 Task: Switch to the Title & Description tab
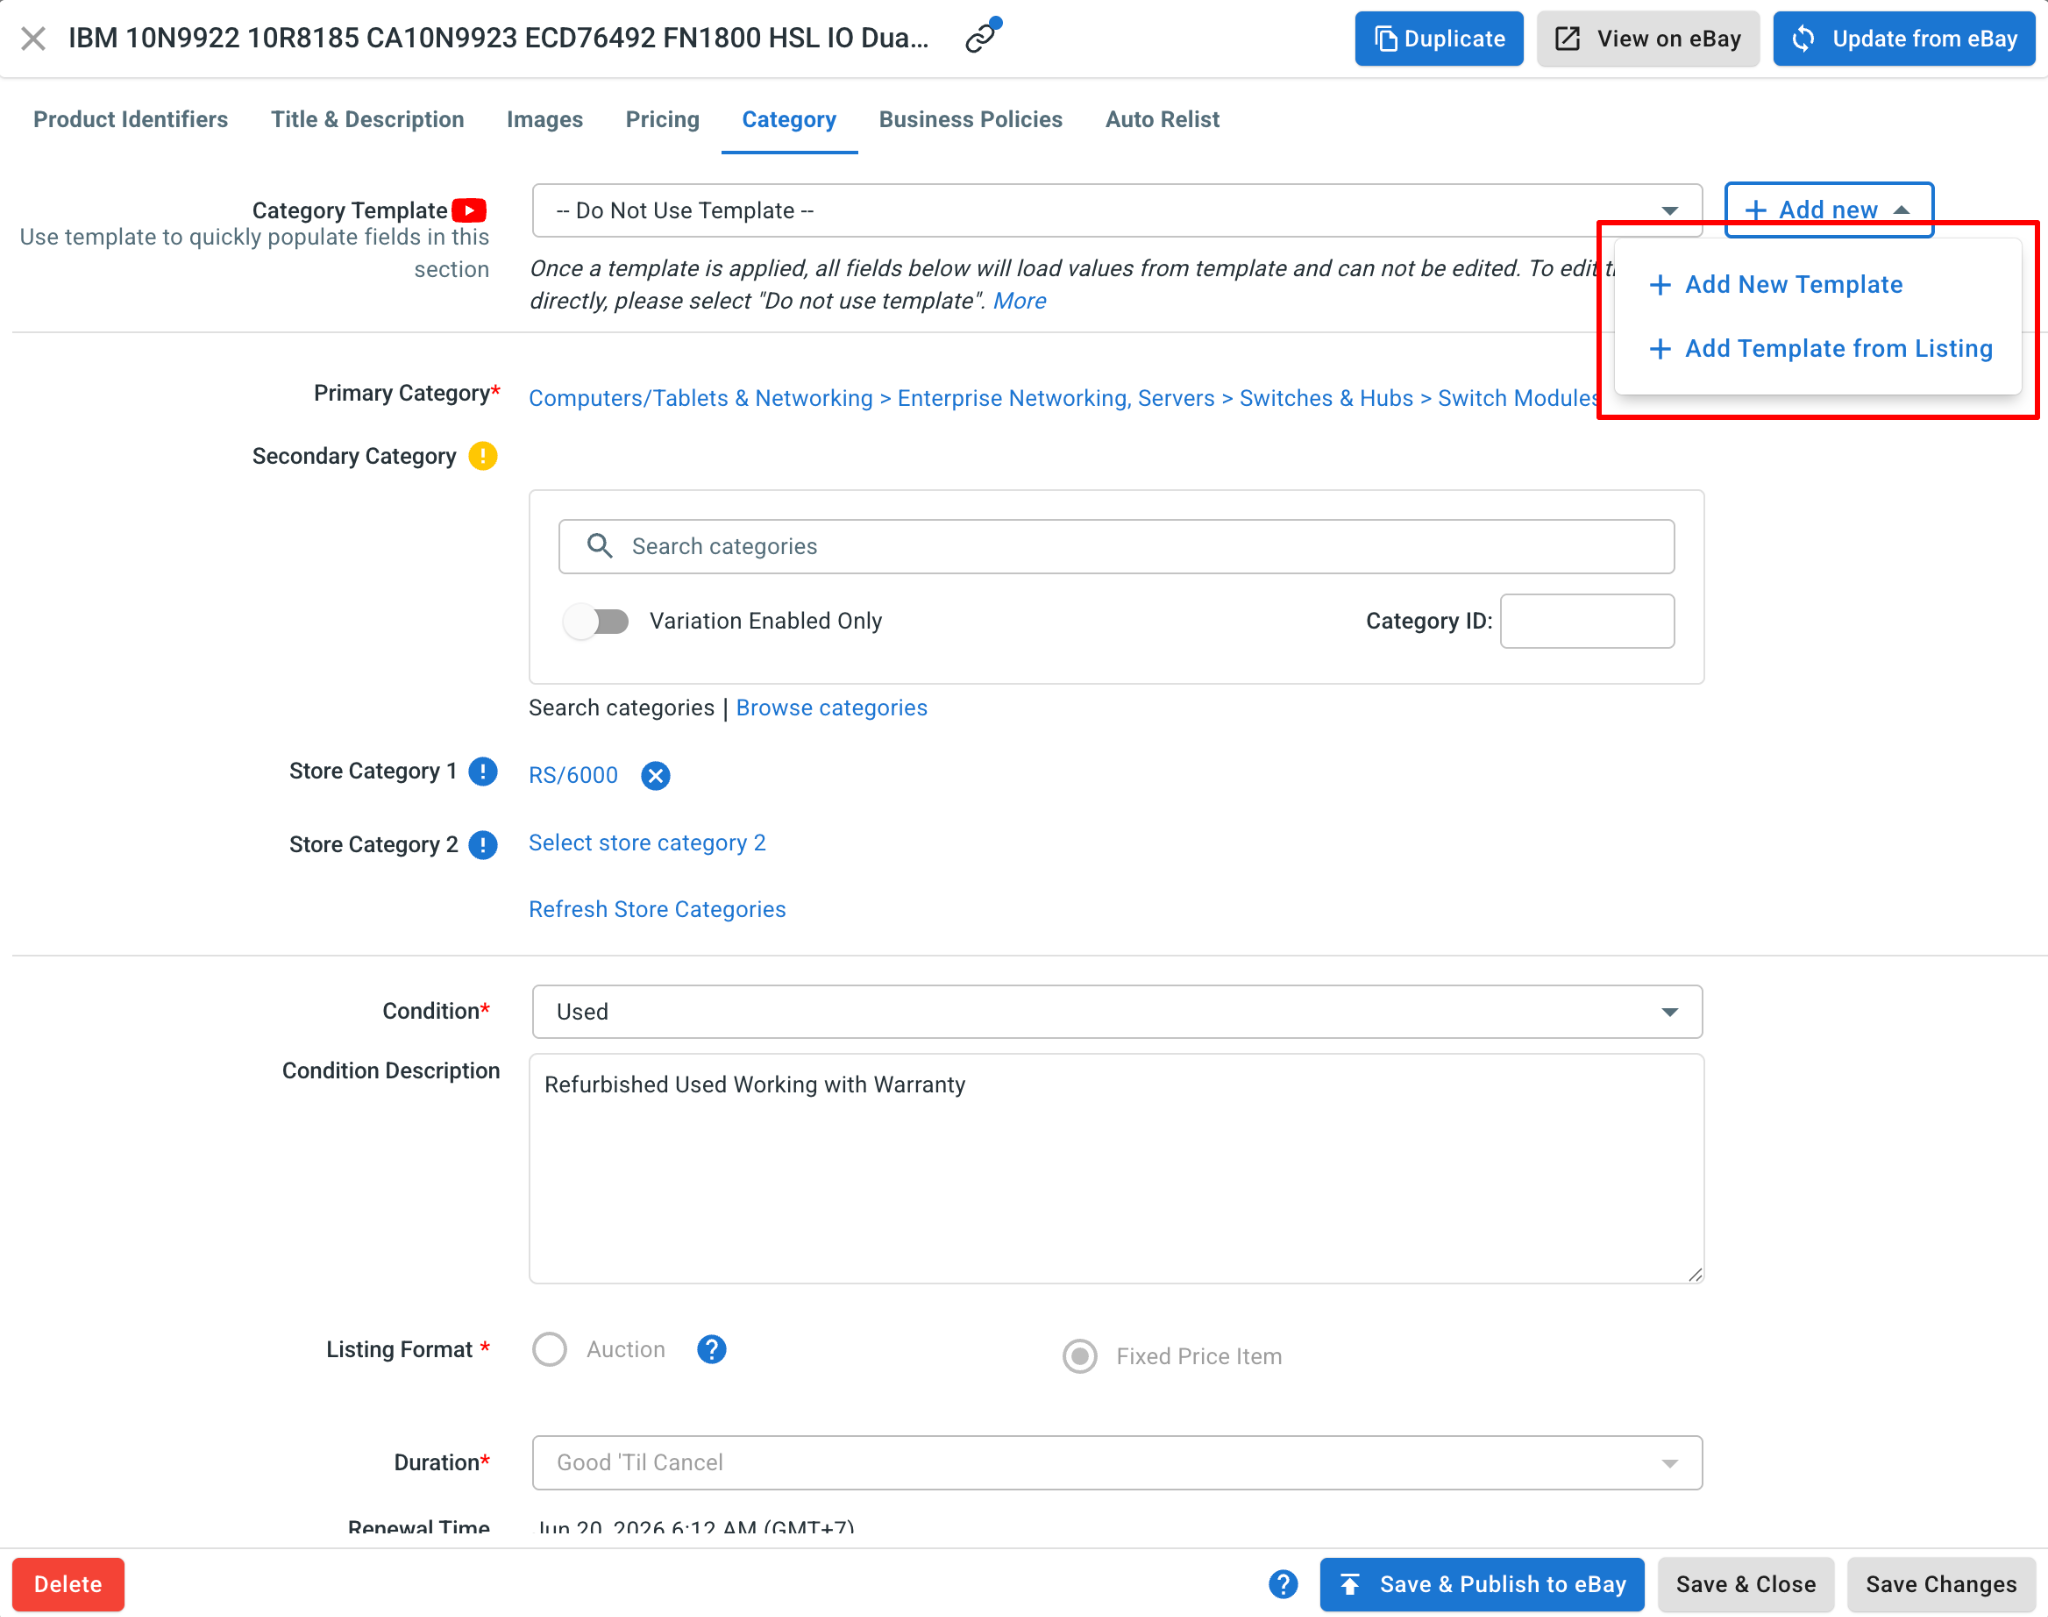(368, 120)
